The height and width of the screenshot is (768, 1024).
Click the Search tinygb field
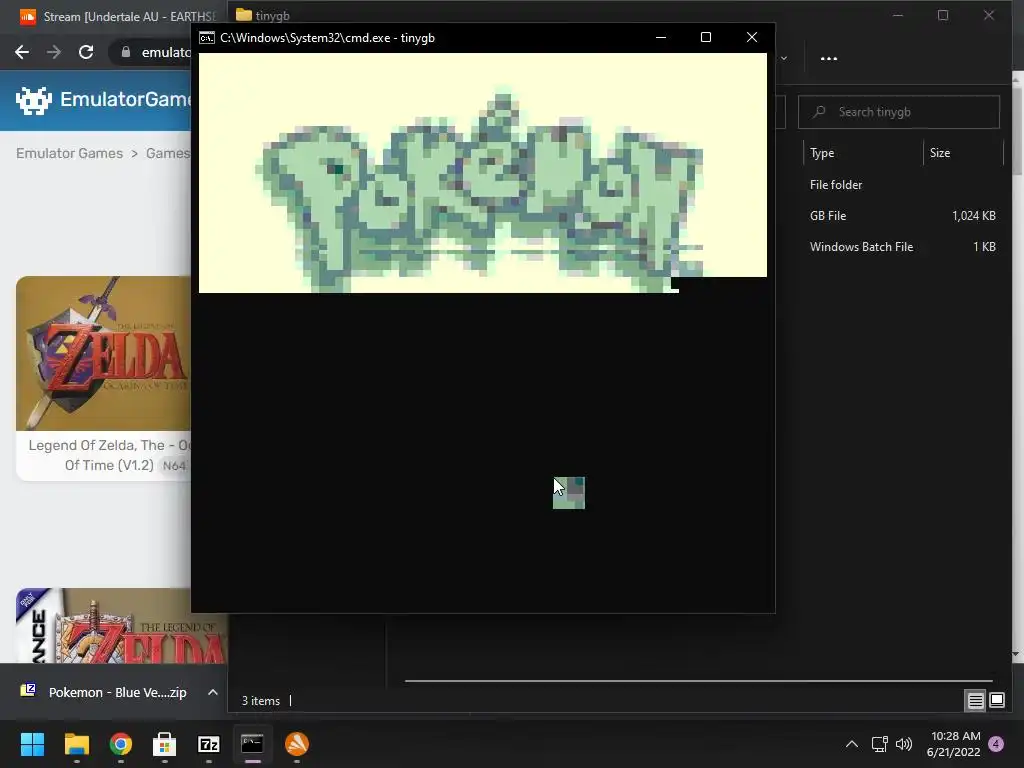[899, 112]
